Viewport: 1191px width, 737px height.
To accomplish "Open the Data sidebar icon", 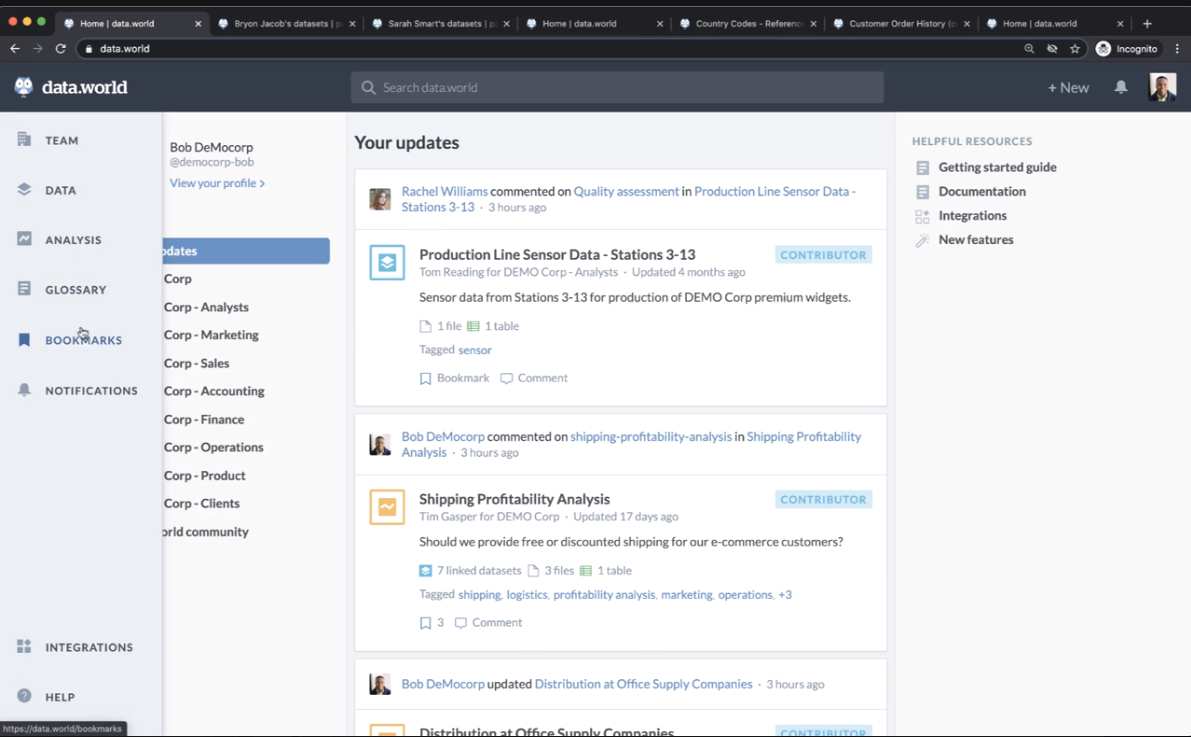I will (x=24, y=189).
